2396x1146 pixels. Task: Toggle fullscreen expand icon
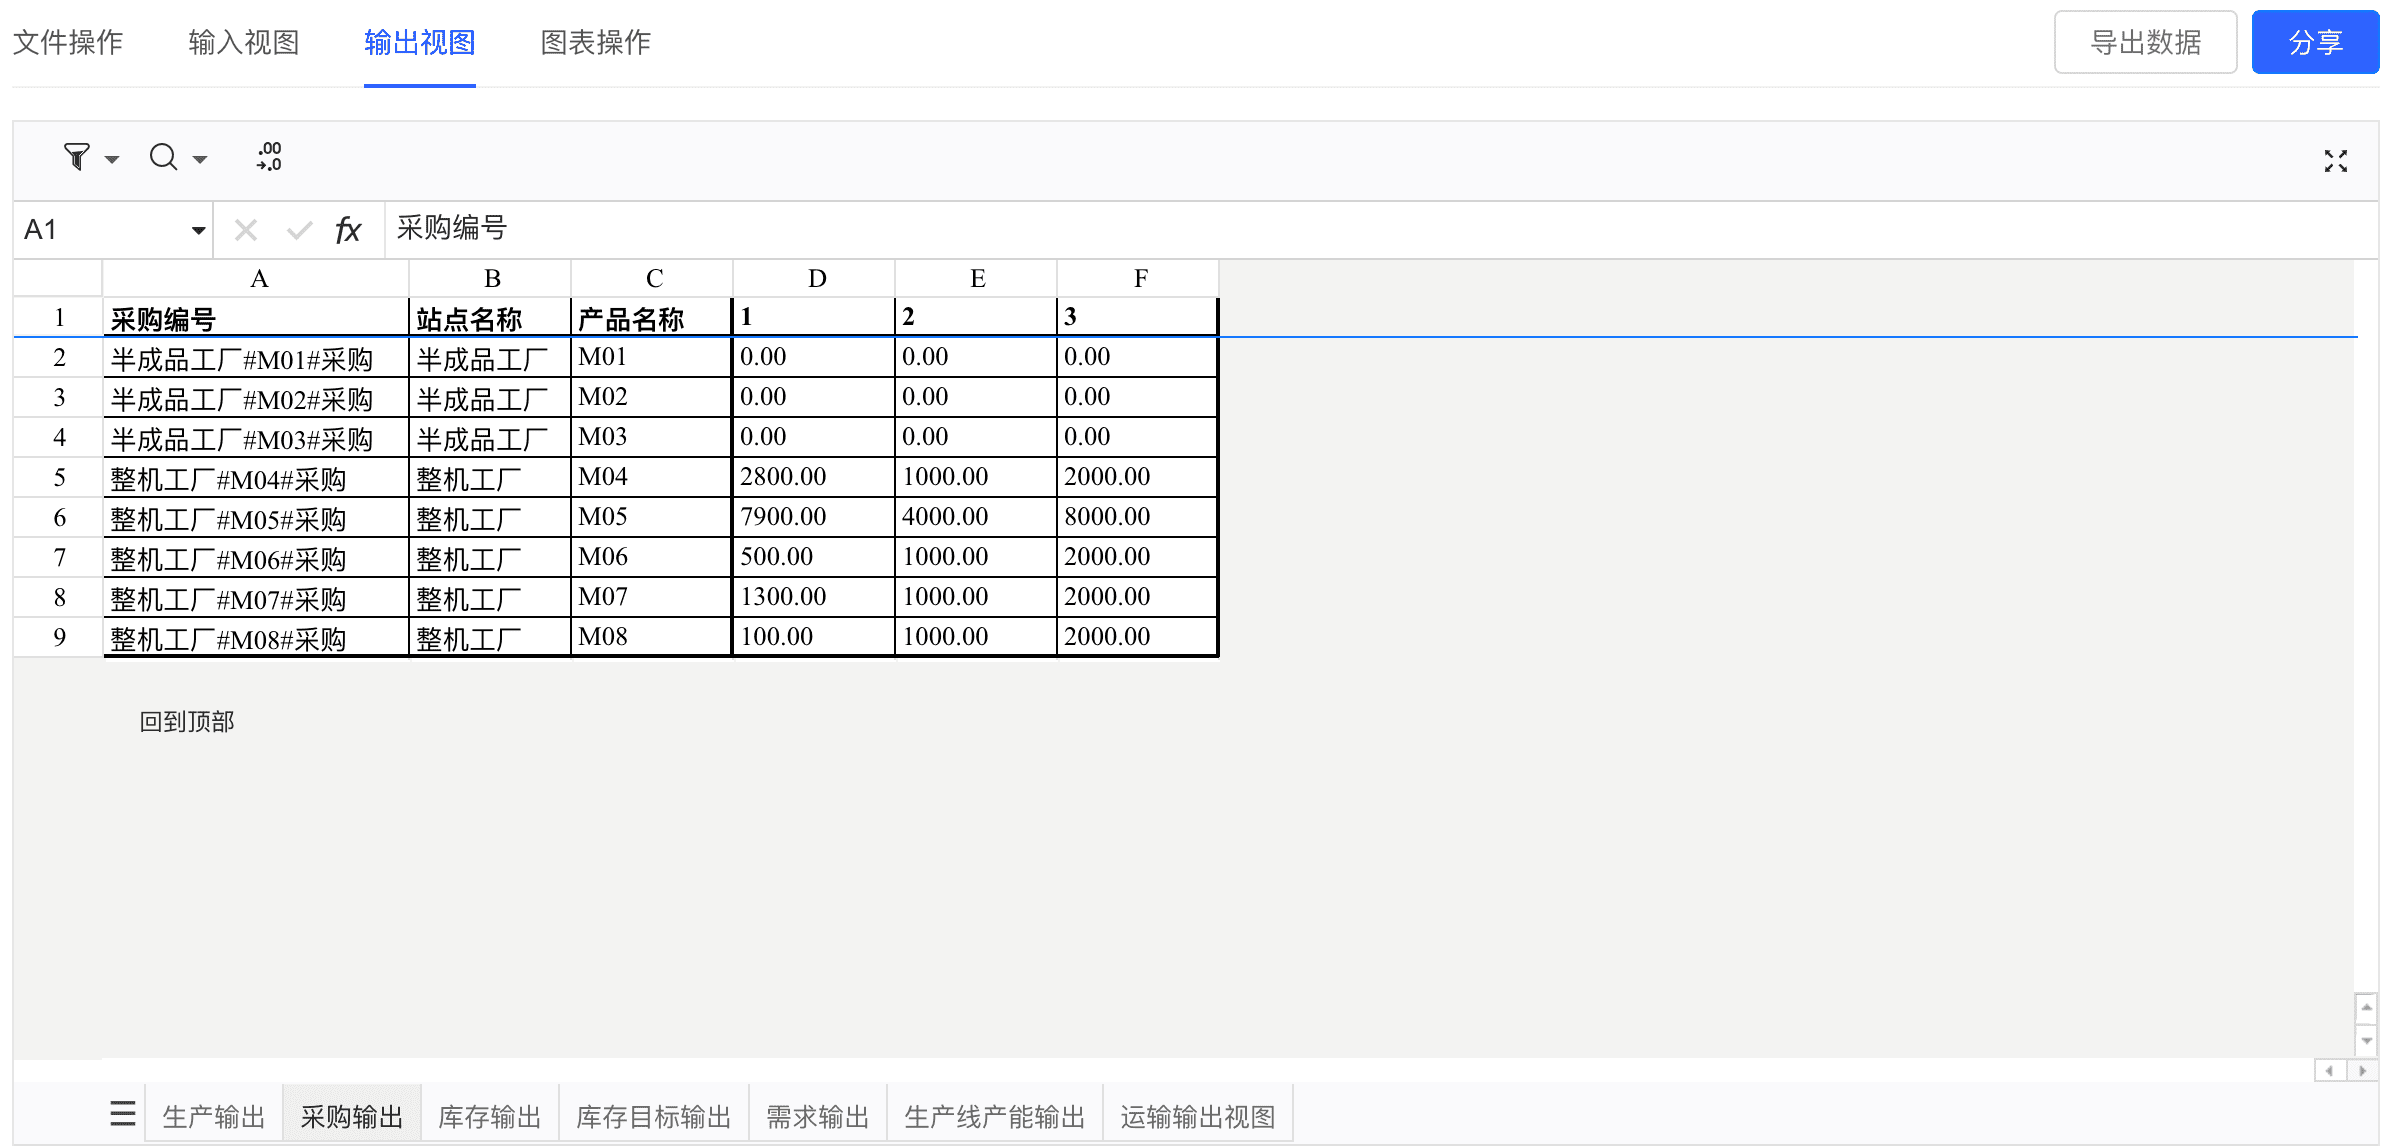click(2336, 161)
